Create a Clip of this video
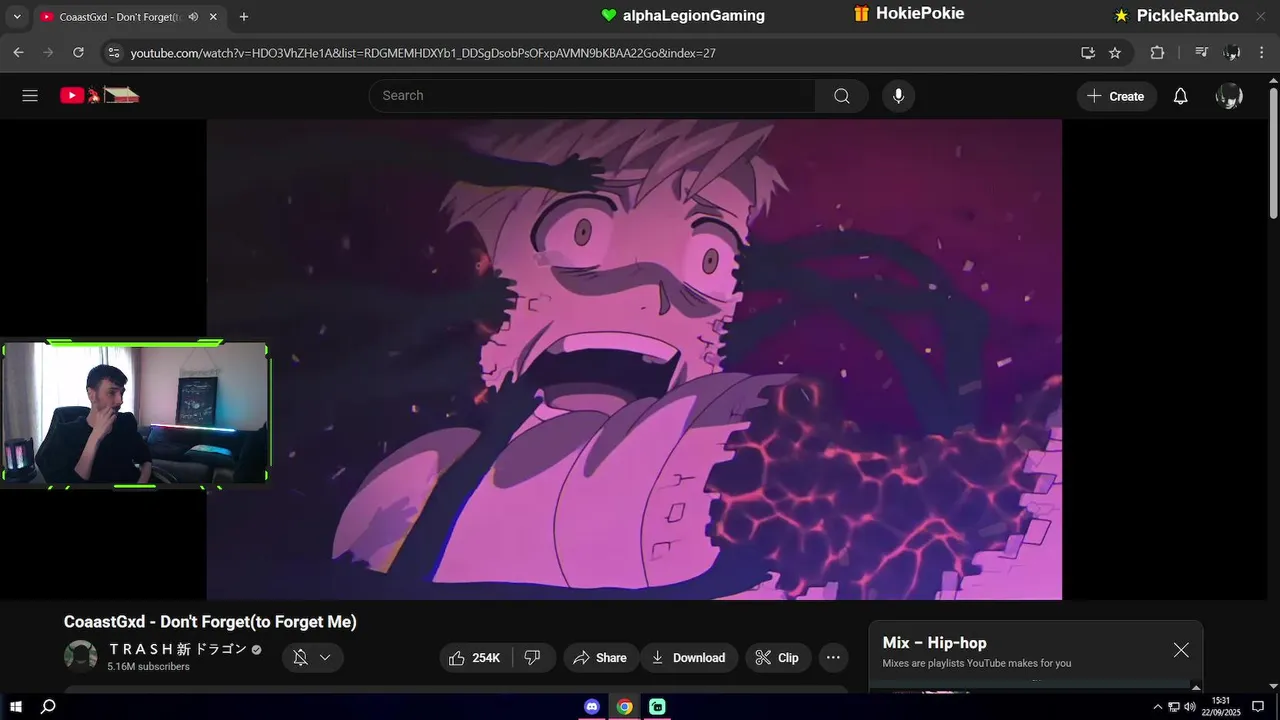 777,657
